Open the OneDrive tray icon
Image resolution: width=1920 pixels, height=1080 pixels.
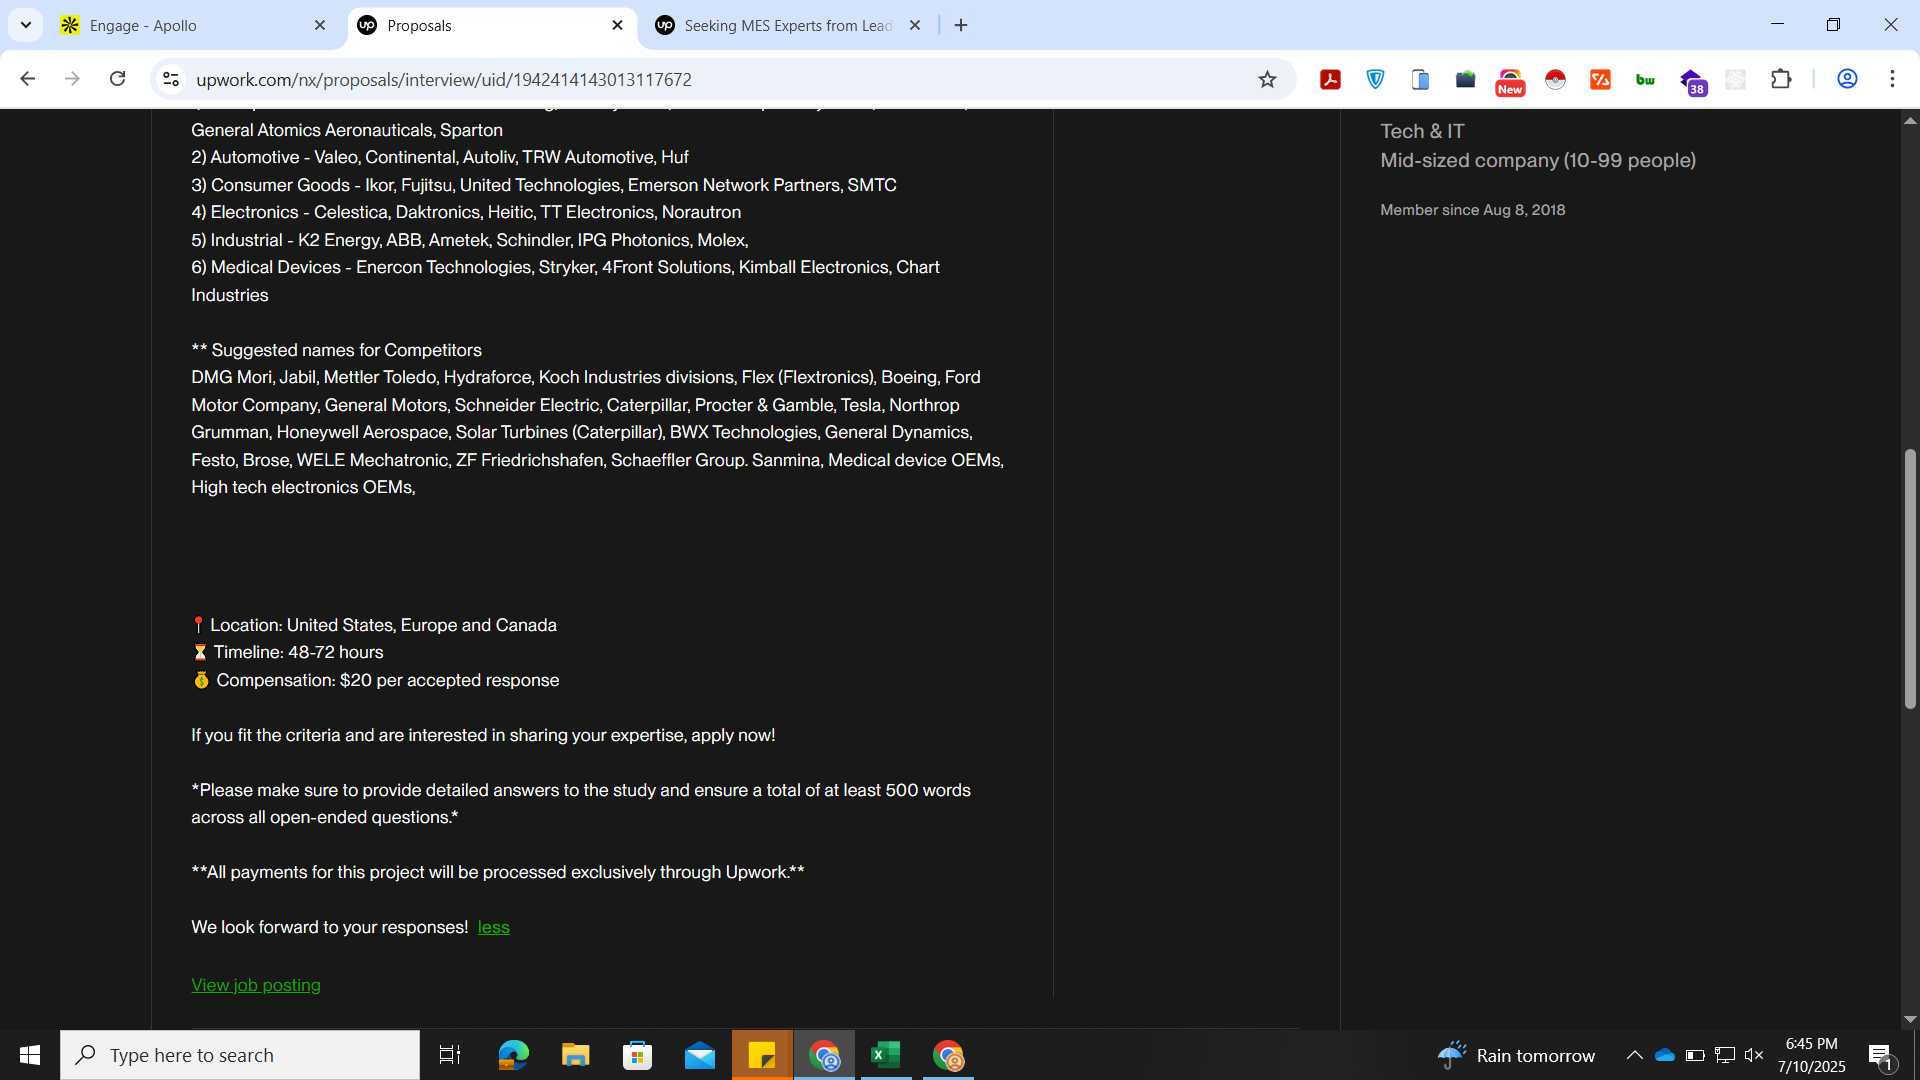click(x=1664, y=1055)
